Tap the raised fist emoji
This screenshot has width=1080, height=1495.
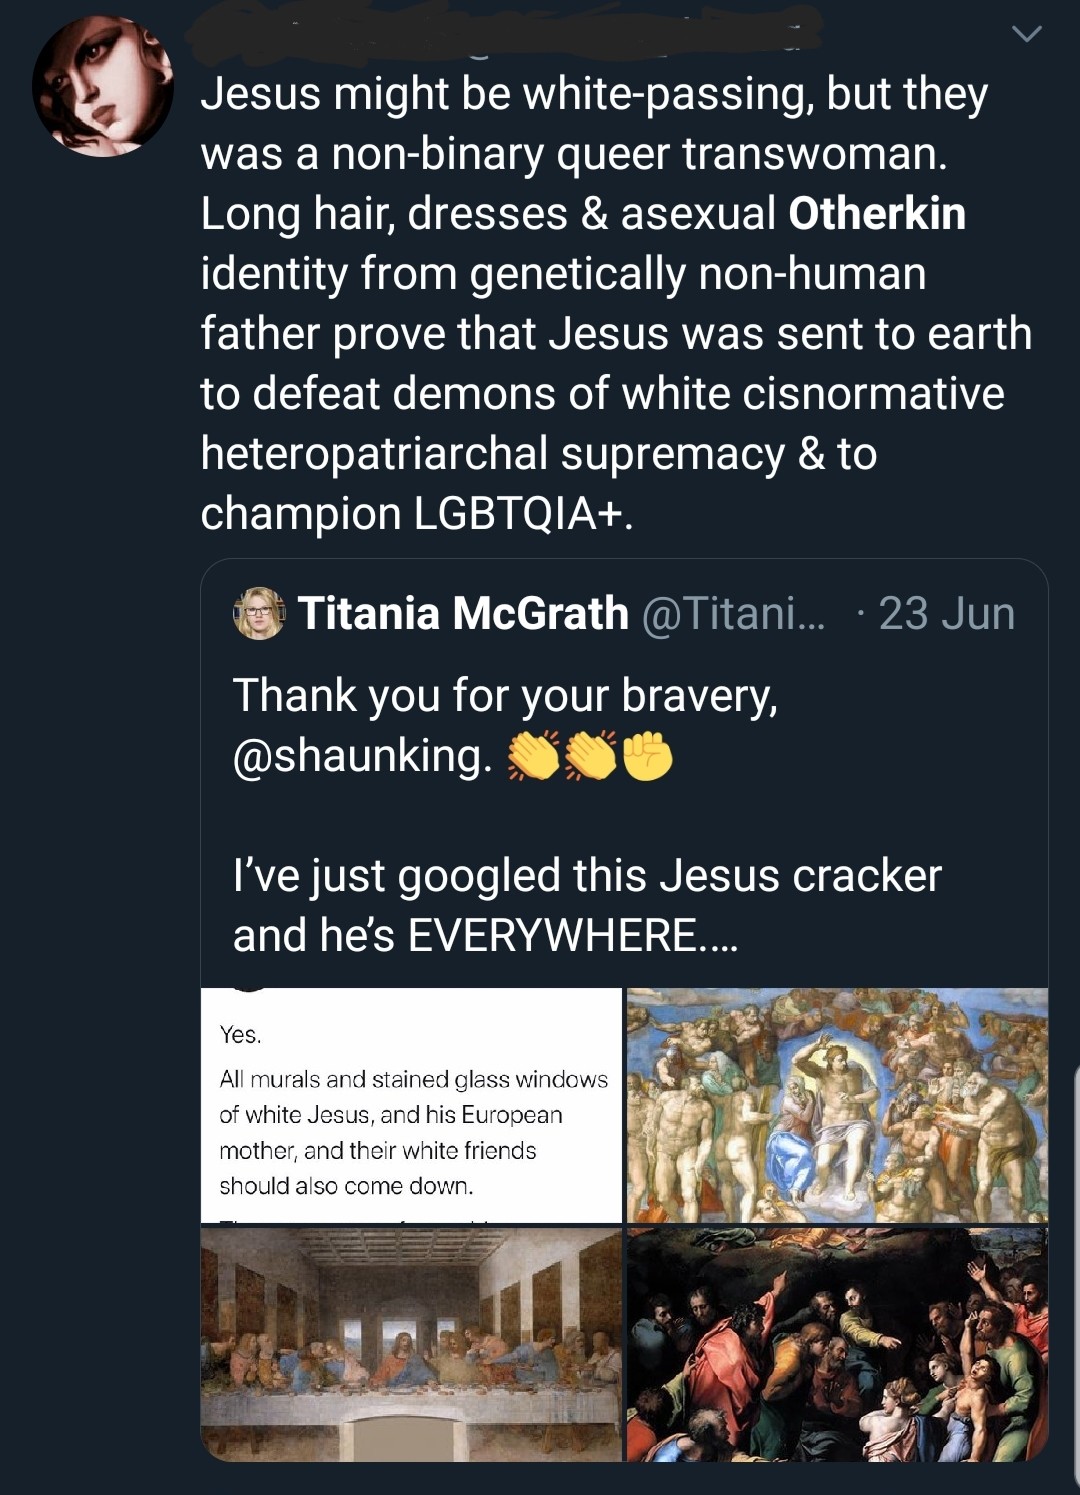pyautogui.click(x=648, y=757)
